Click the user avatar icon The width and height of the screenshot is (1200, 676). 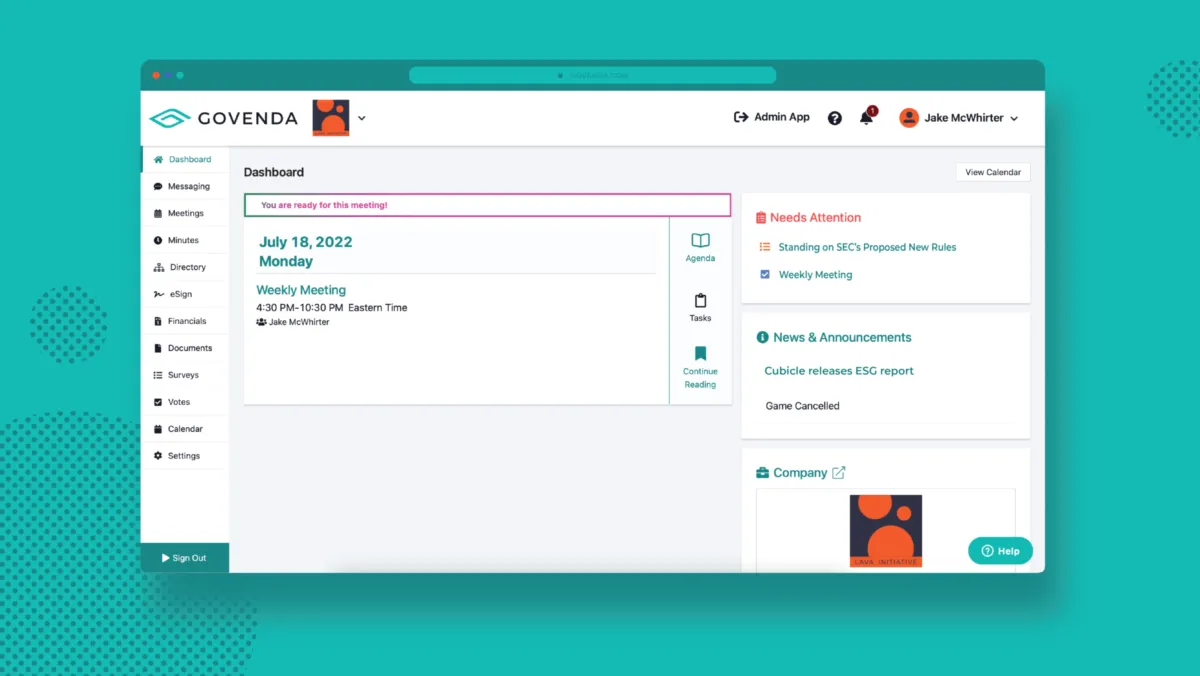[909, 118]
